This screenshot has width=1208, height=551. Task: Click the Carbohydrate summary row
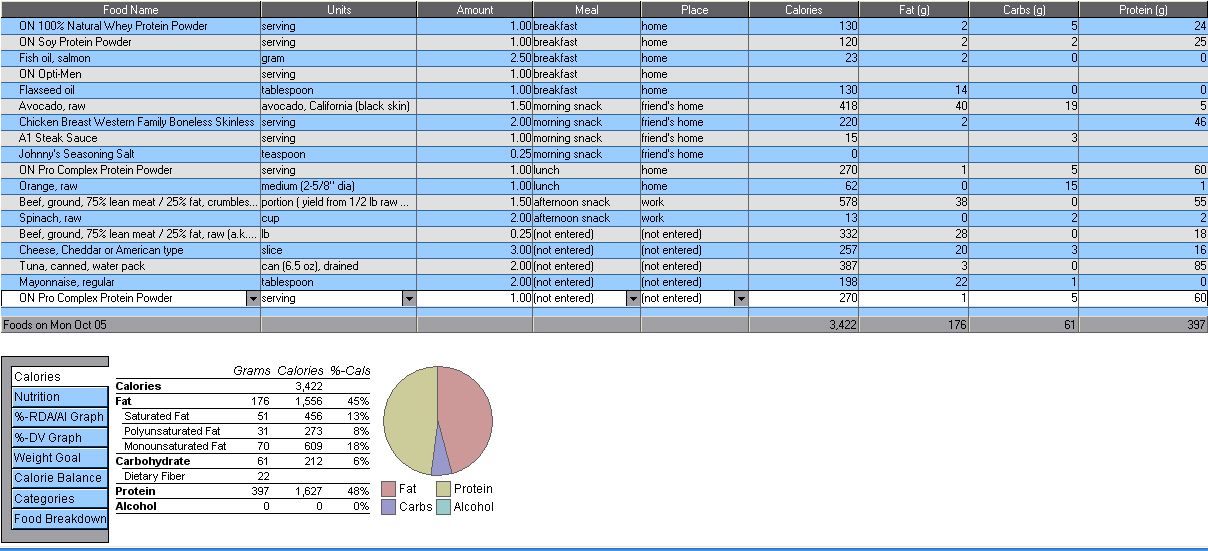coord(242,461)
